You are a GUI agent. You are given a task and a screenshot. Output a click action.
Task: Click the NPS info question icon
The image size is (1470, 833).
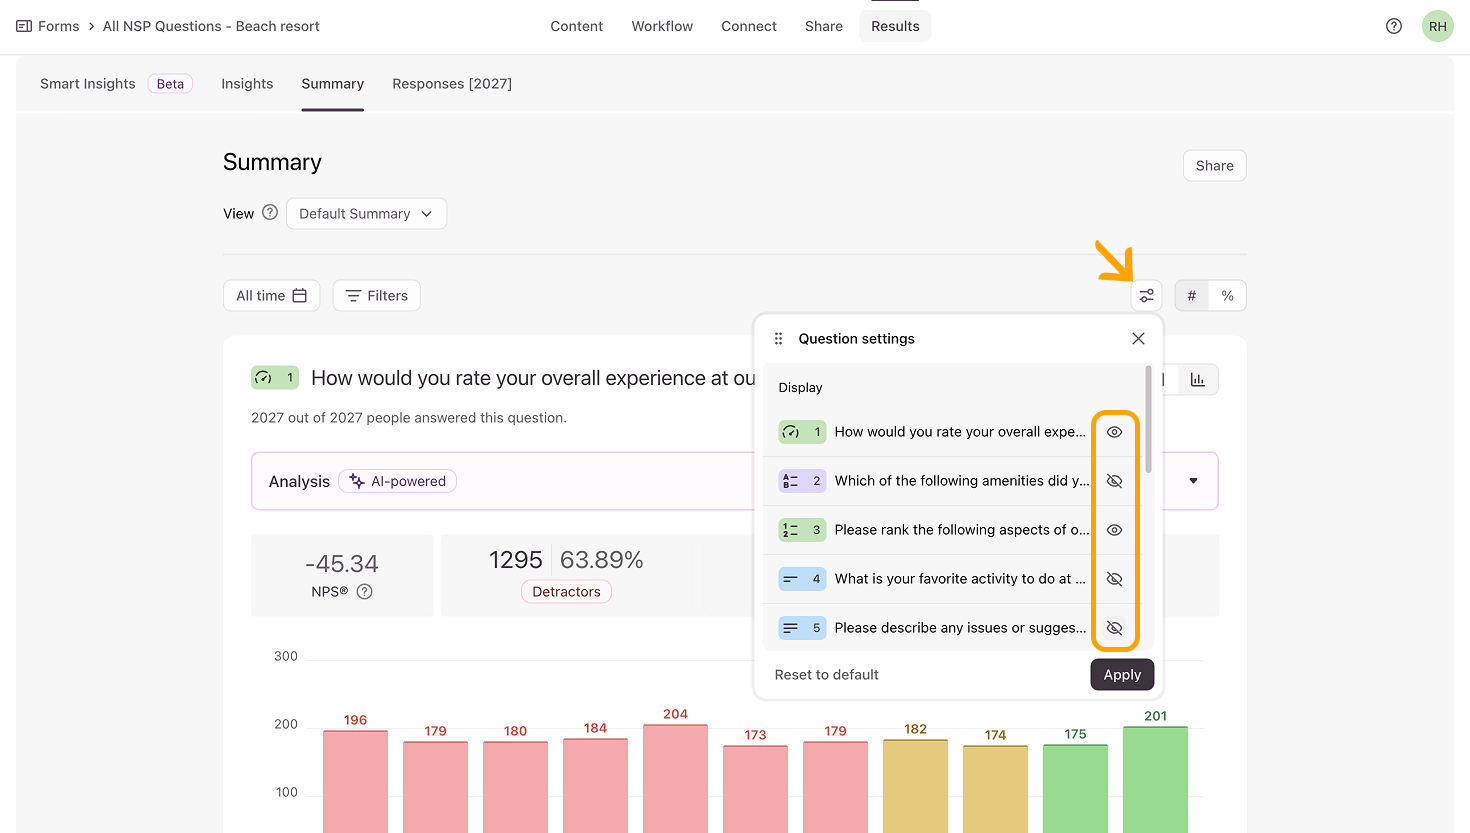[x=365, y=591]
